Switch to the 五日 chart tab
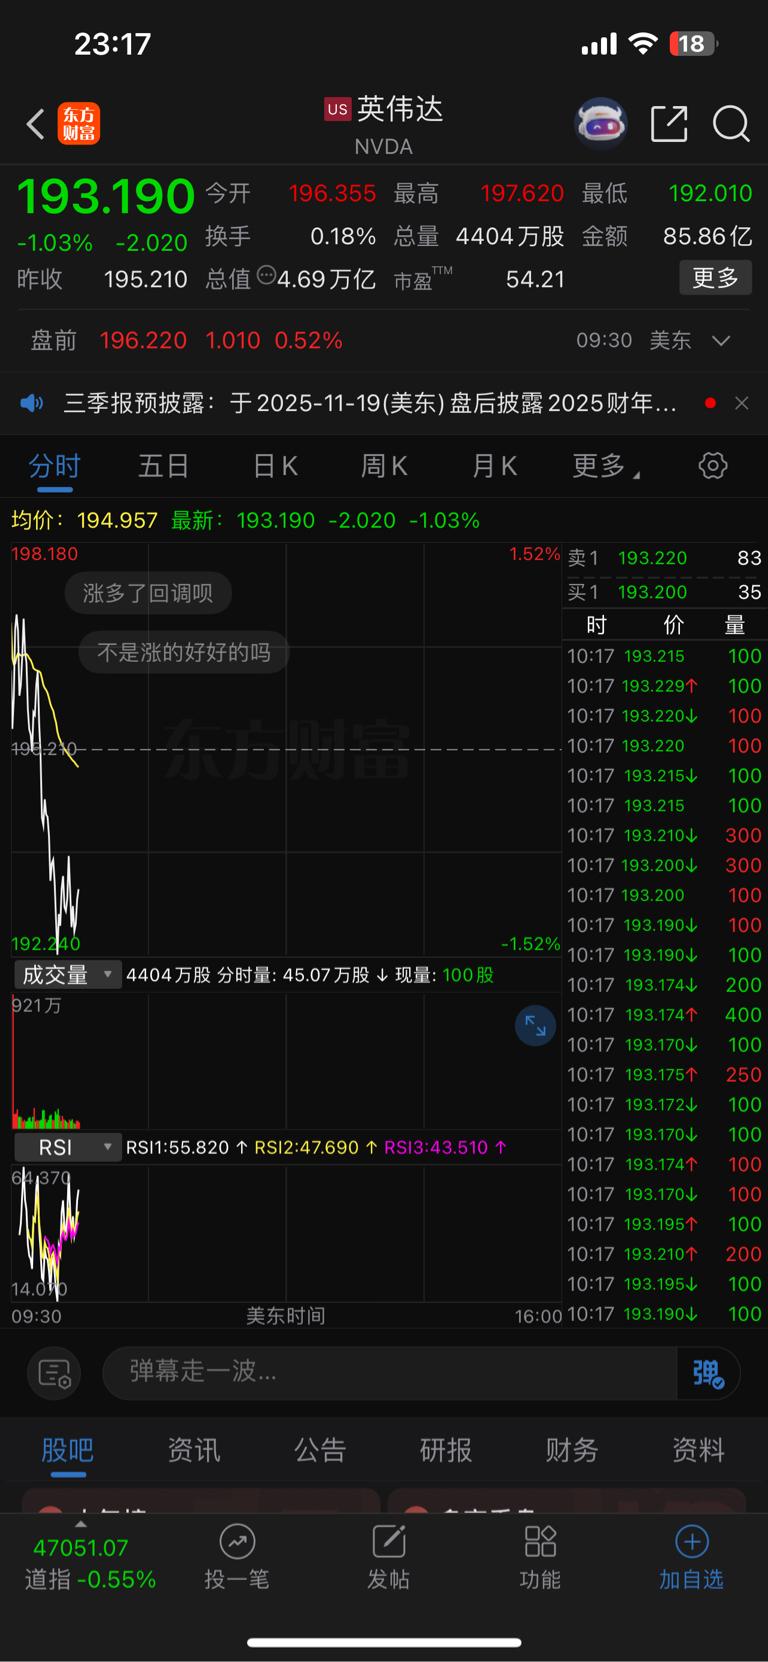 click(x=164, y=466)
